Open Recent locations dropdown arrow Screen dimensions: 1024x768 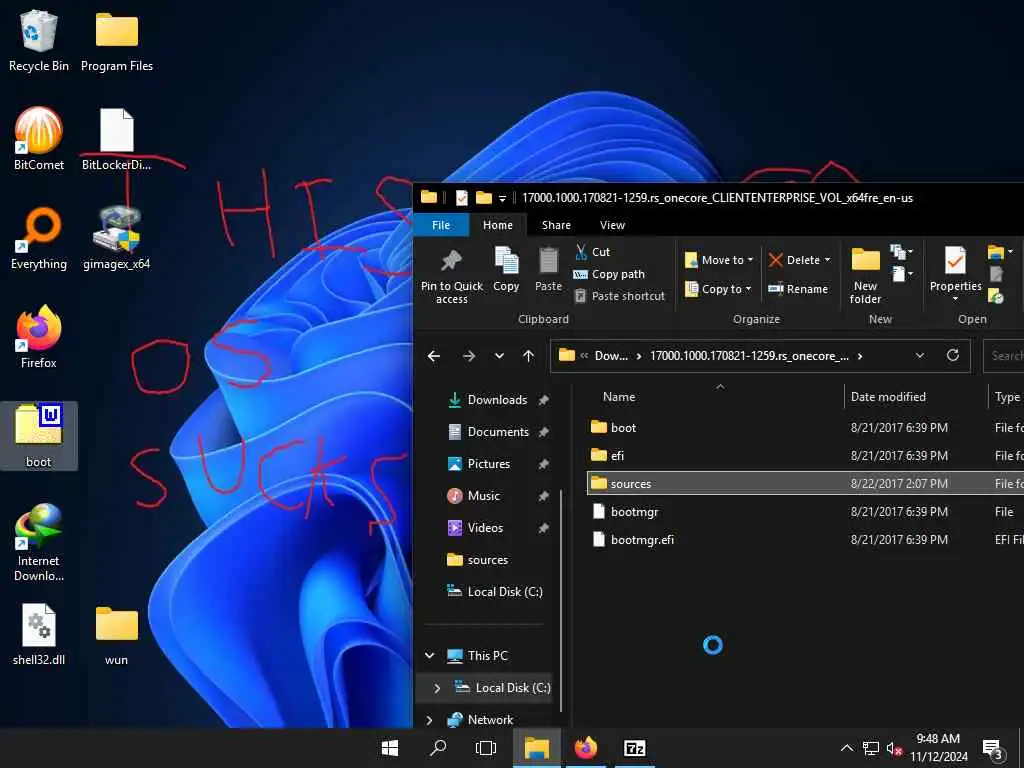tap(499, 356)
